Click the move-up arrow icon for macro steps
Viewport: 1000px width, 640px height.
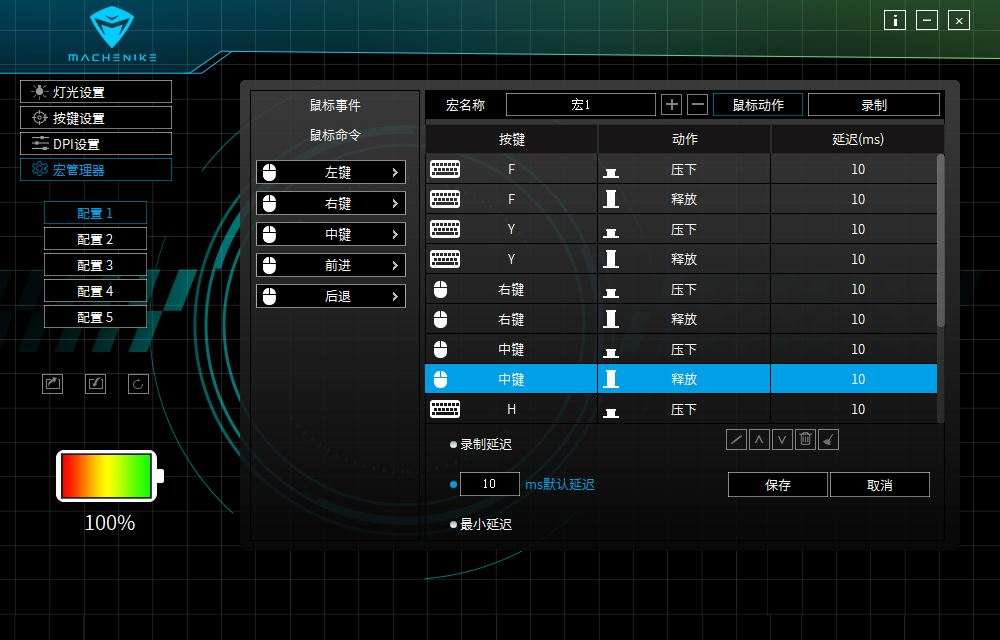760,439
